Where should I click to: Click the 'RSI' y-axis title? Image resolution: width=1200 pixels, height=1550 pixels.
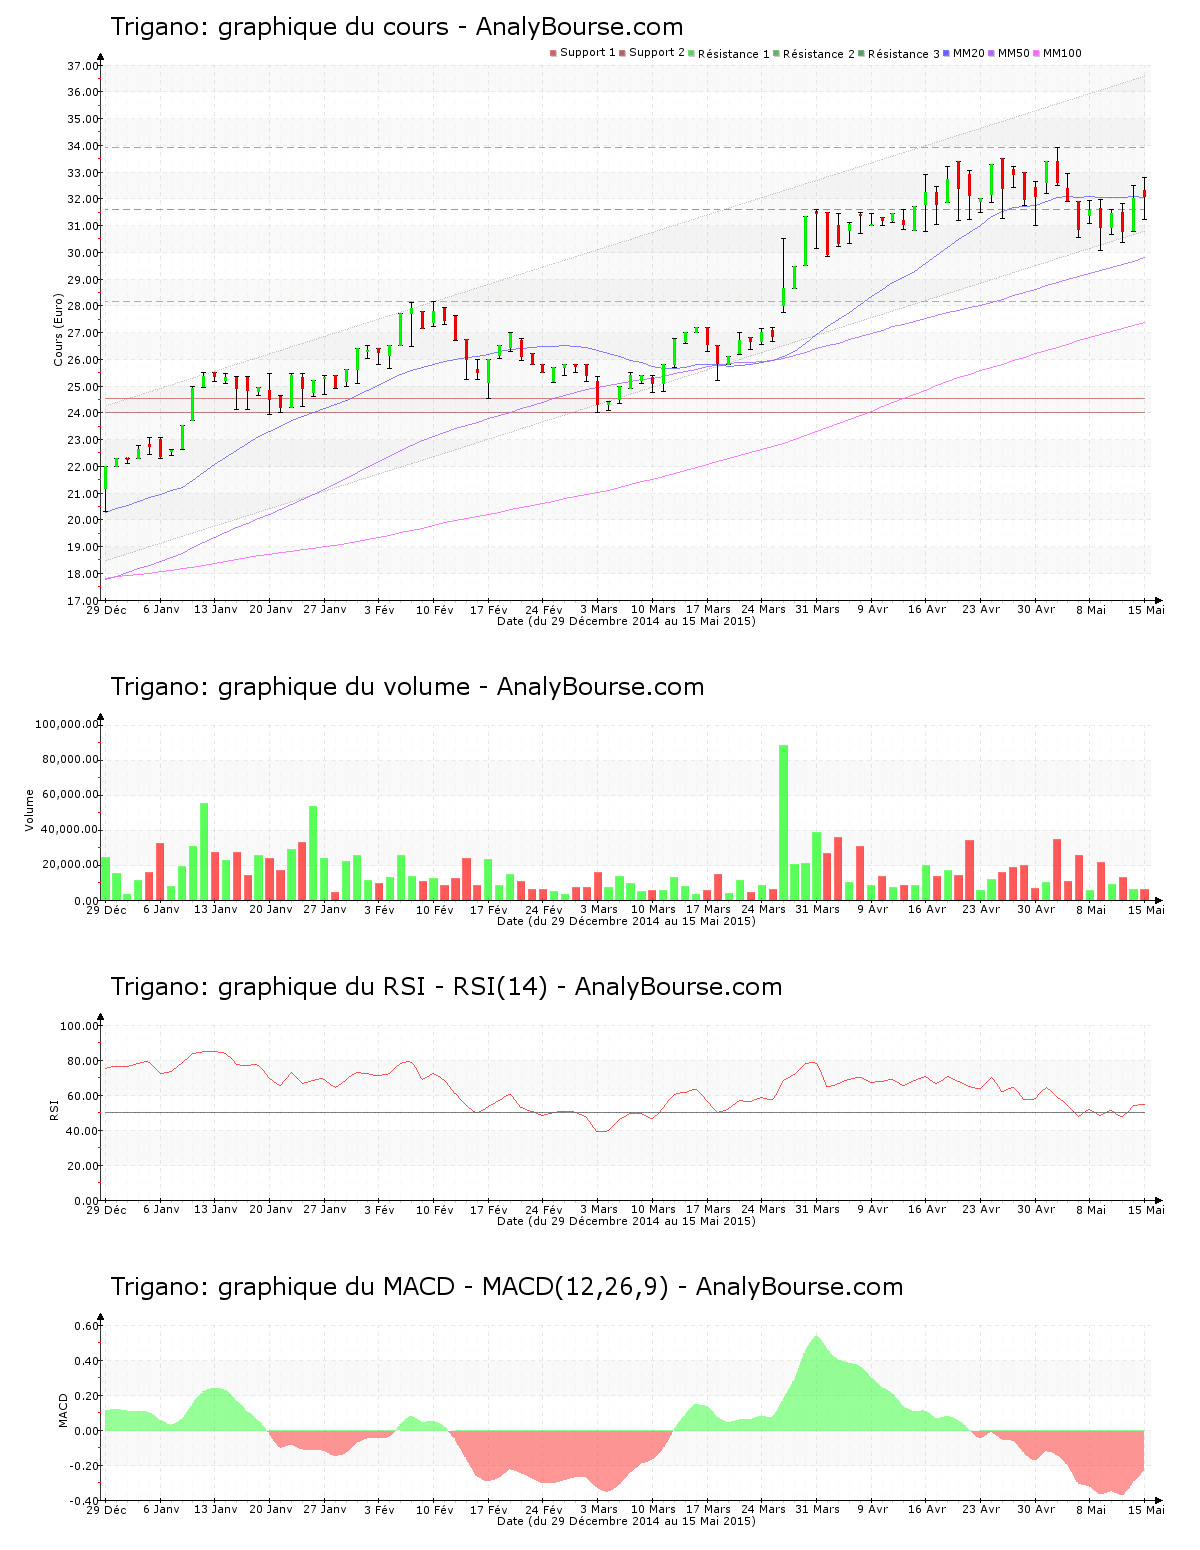click(x=54, y=1109)
